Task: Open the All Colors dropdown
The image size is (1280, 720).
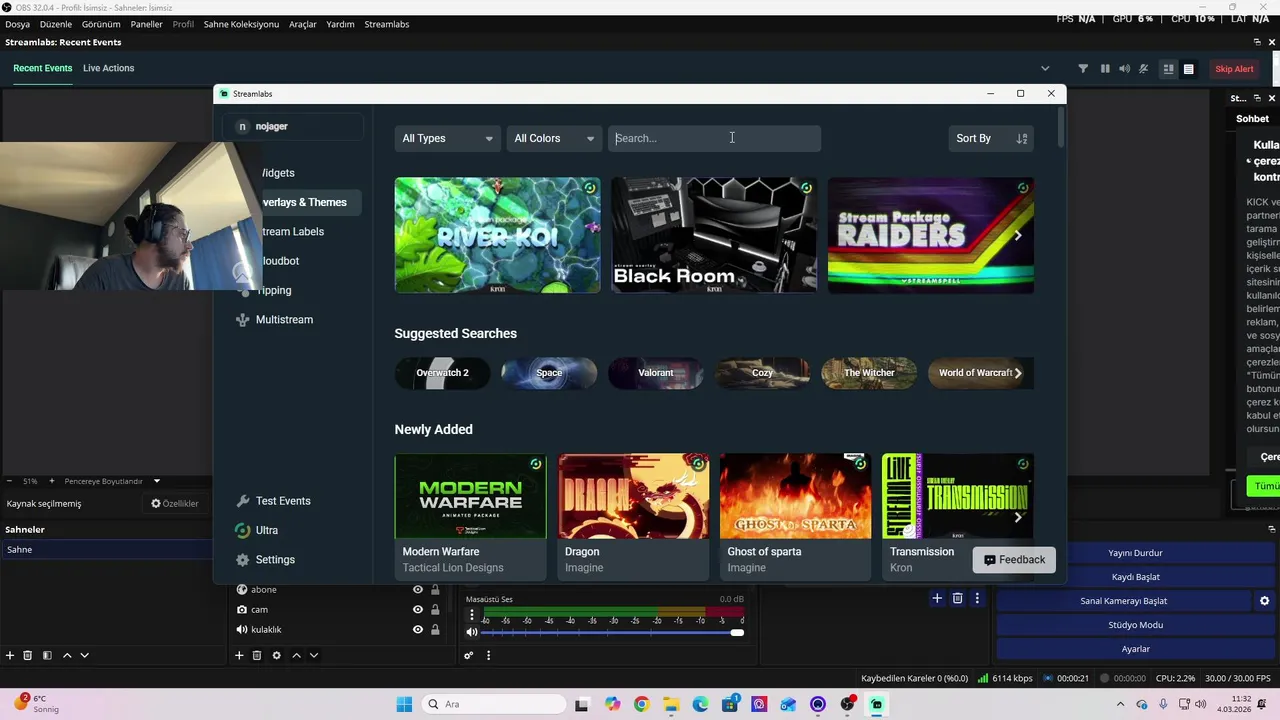Action: pyautogui.click(x=554, y=139)
